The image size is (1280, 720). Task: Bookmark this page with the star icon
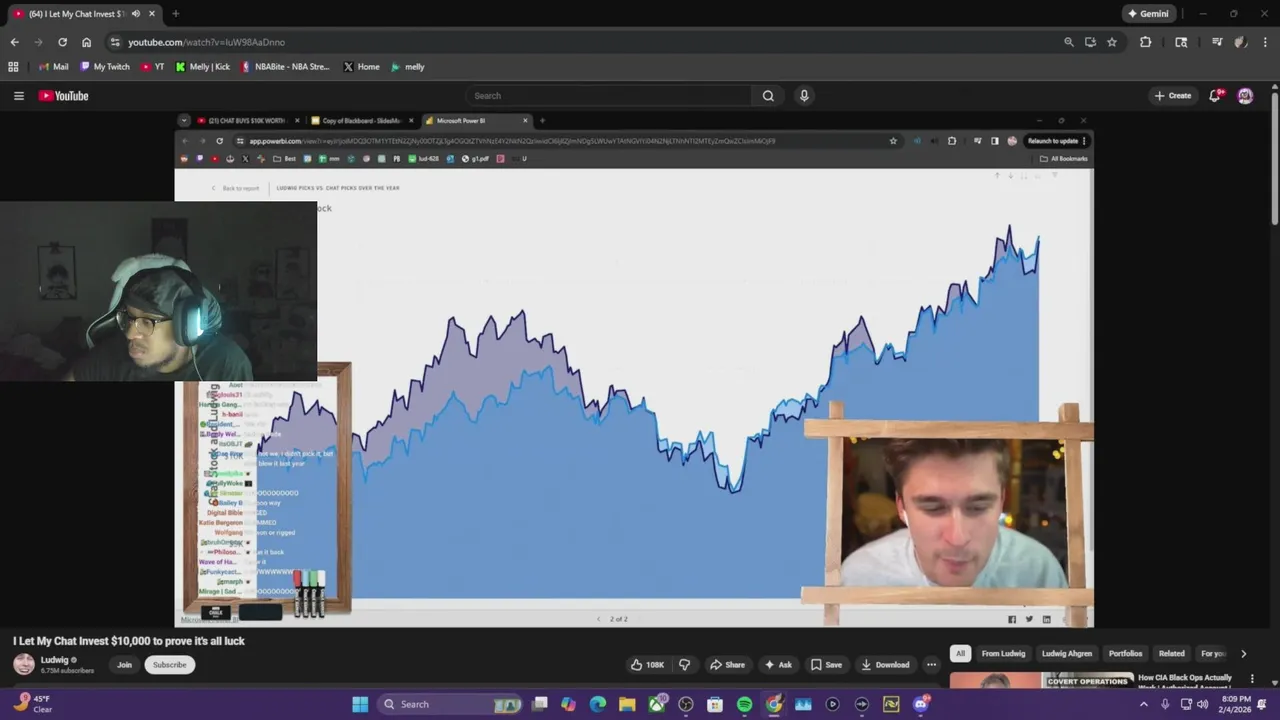coord(1112,42)
